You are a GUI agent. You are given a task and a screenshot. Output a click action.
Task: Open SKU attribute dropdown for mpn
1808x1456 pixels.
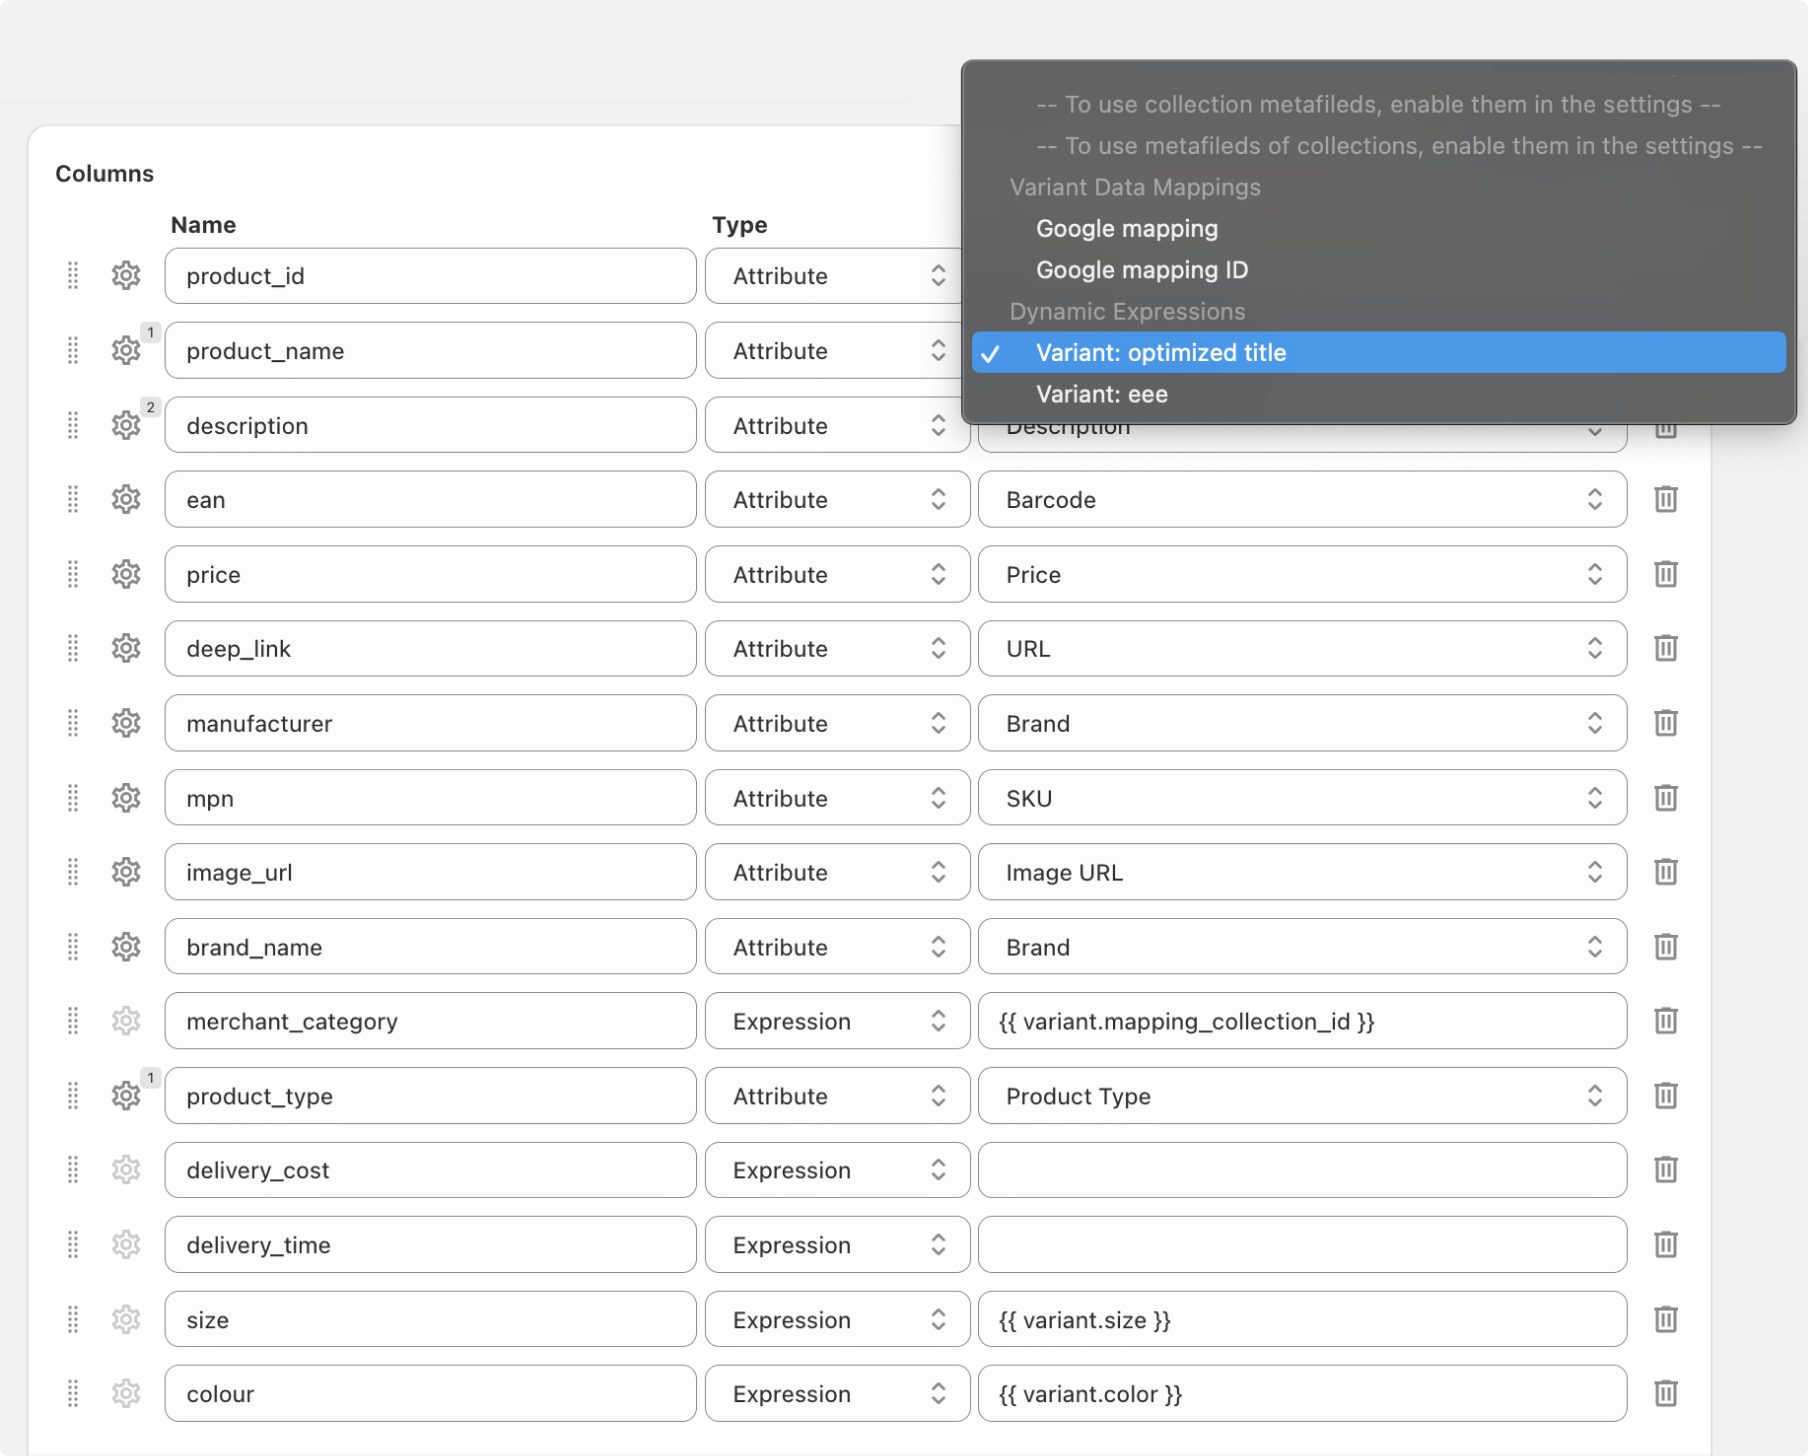click(1302, 798)
